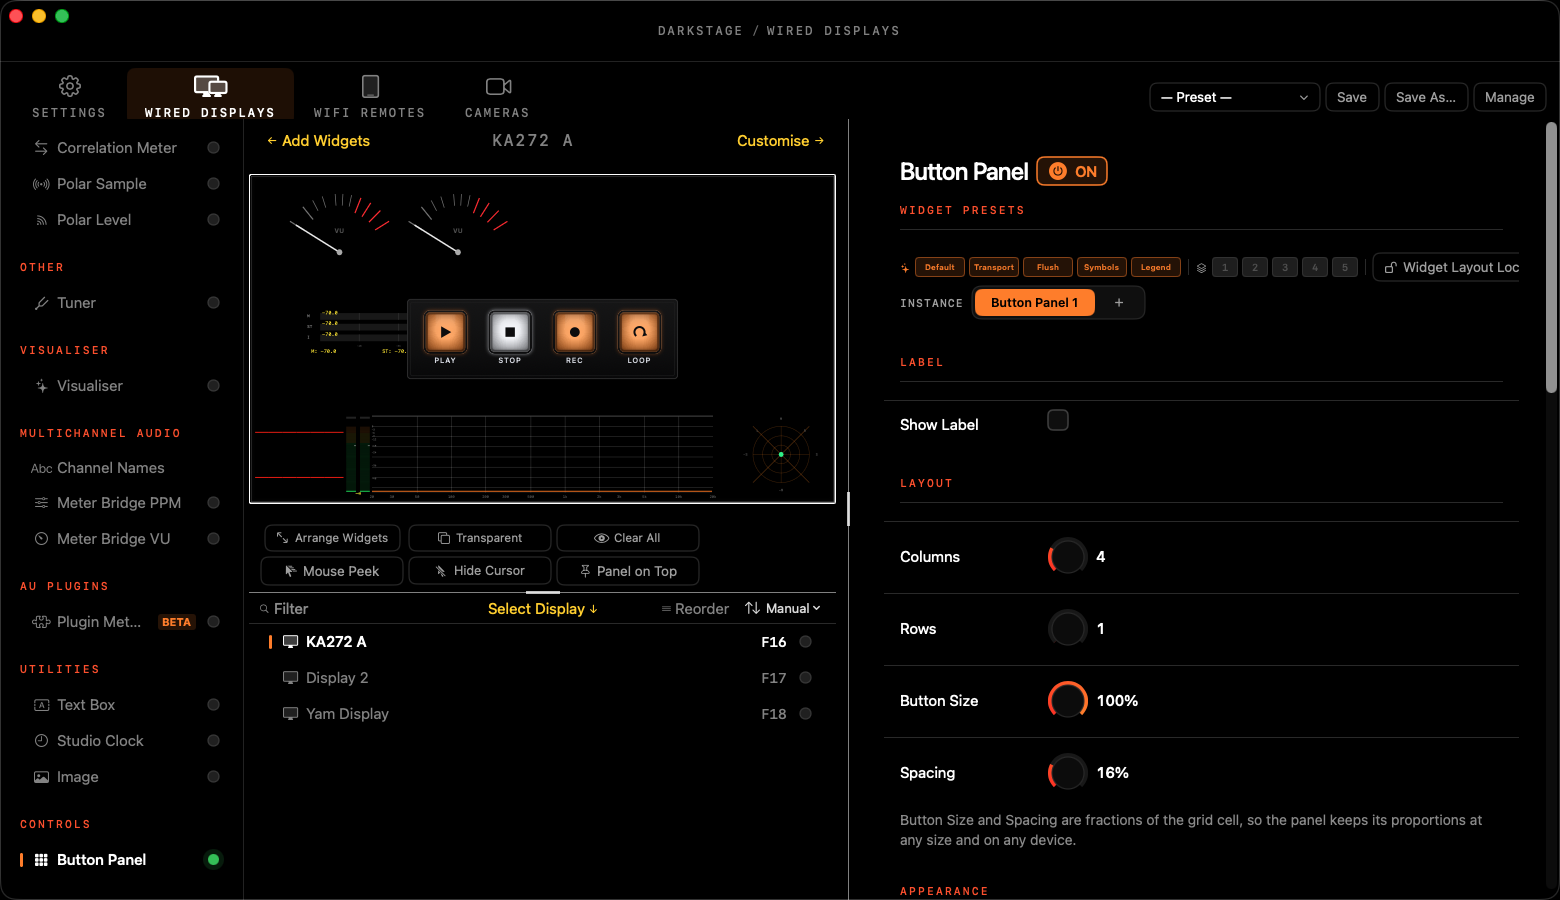
Task: Open the Preset dropdown
Action: tap(1235, 97)
